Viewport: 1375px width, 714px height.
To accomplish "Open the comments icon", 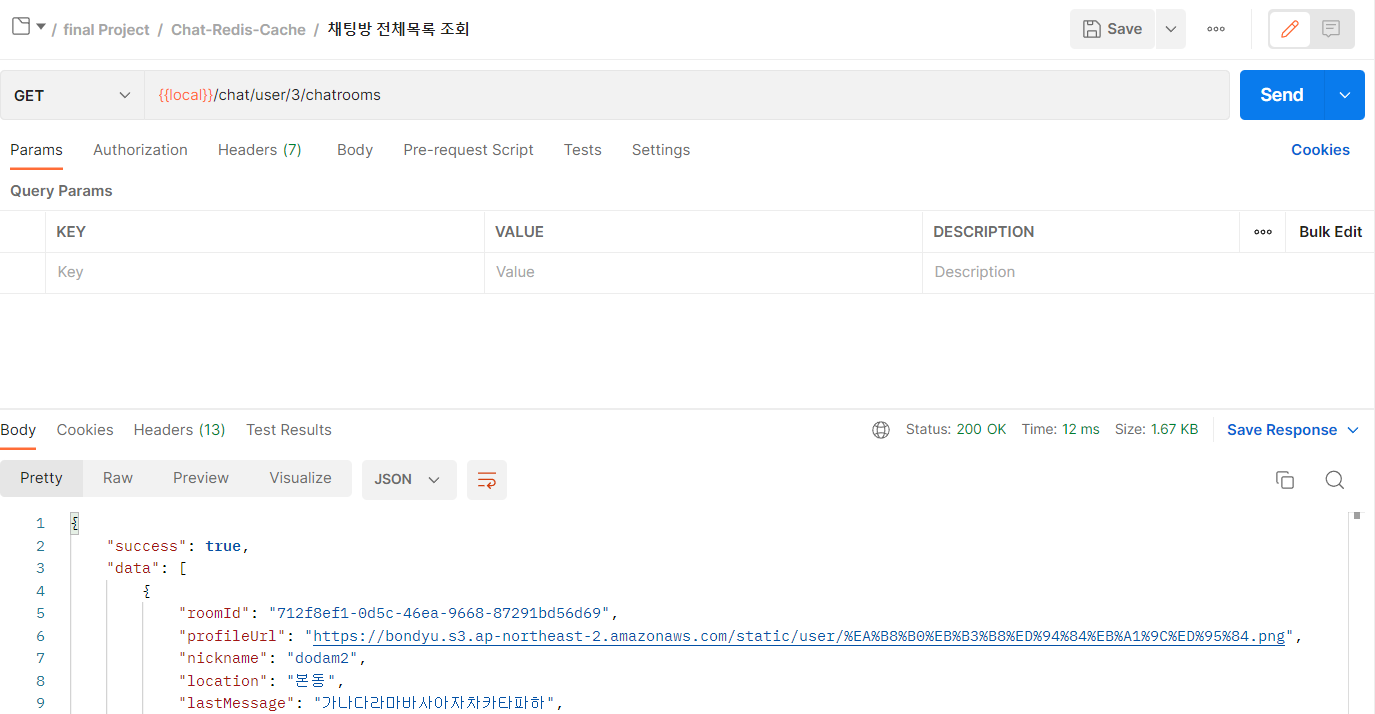I will click(1331, 29).
